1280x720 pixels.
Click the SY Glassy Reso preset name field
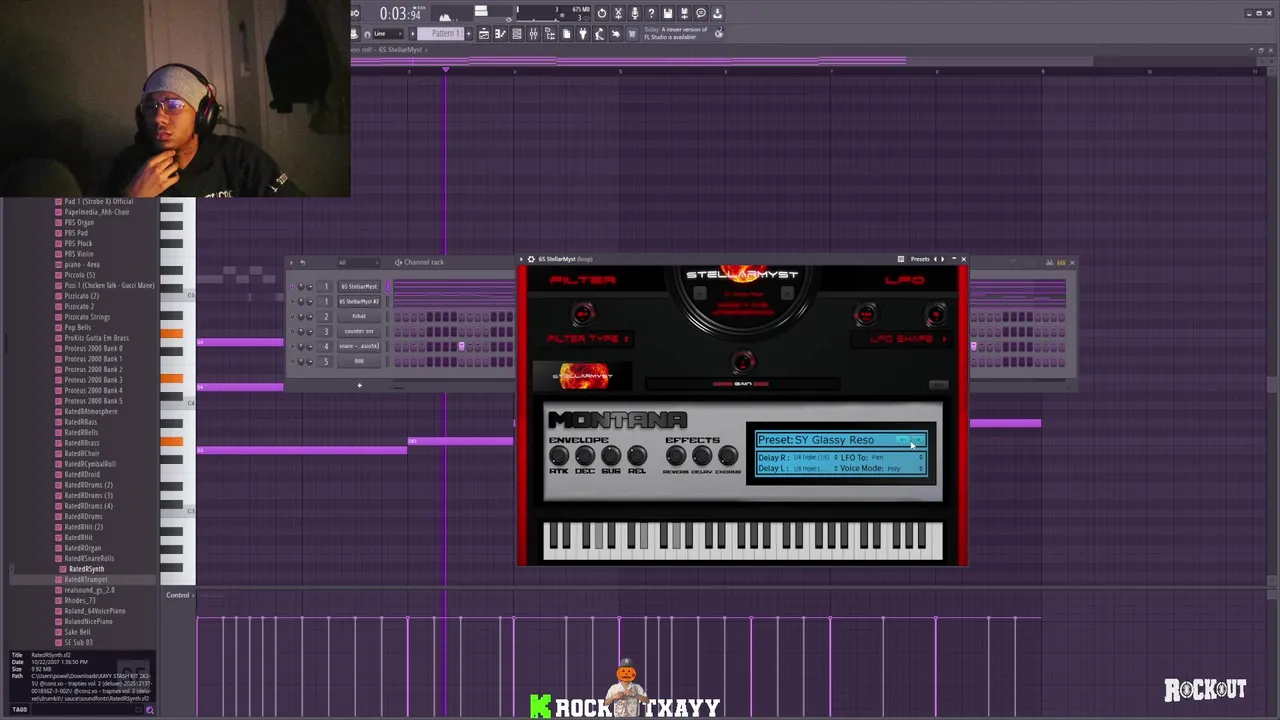click(x=835, y=440)
